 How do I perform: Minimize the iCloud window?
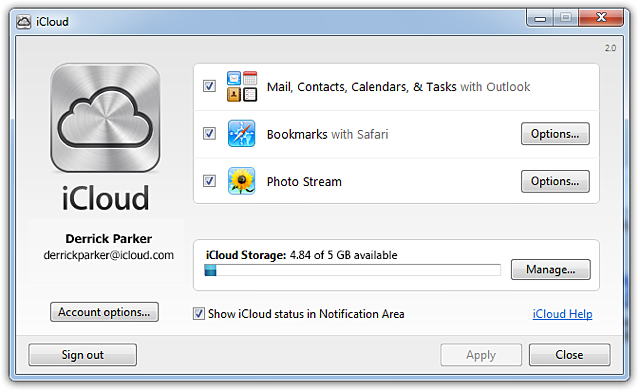tap(540, 18)
